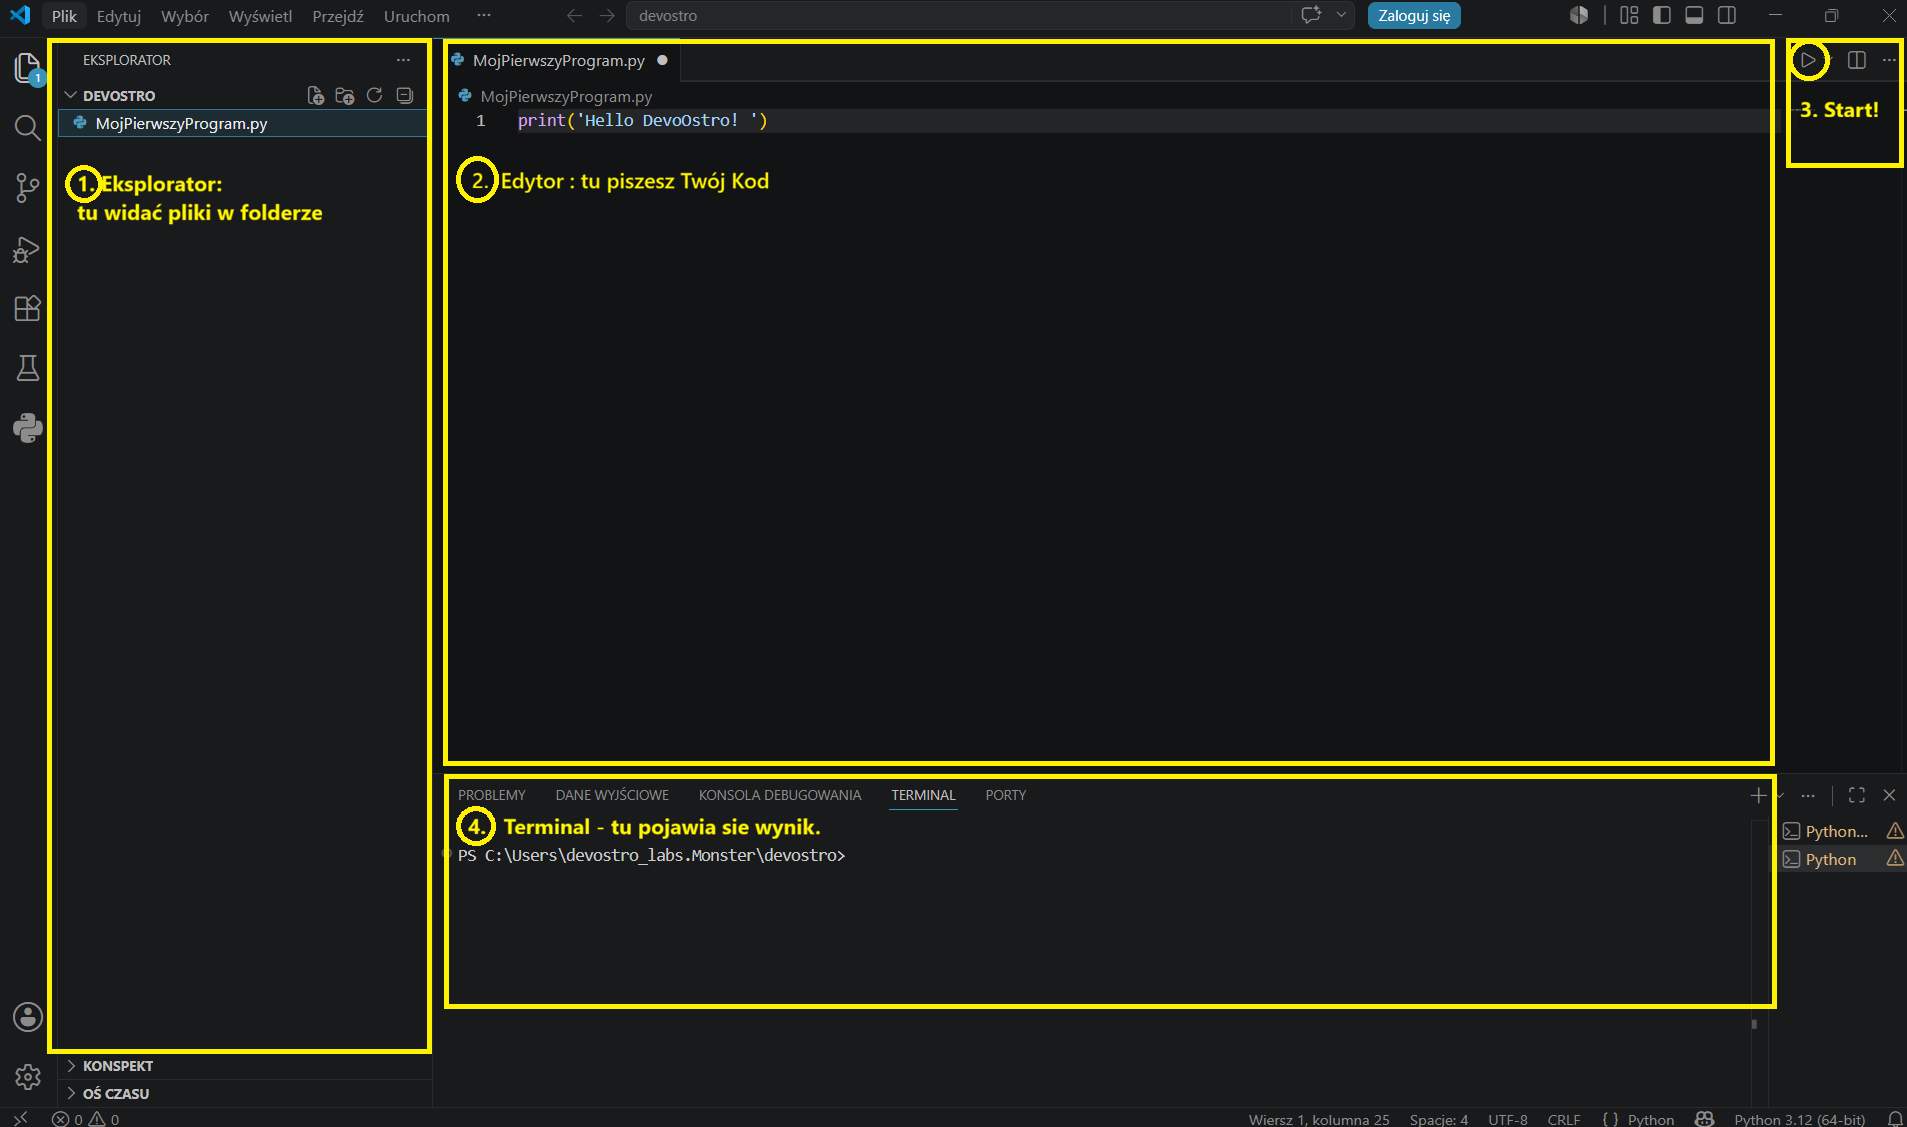Open notifications bell in status bar
Screen dimensions: 1907x1127
(x=1894, y=1119)
